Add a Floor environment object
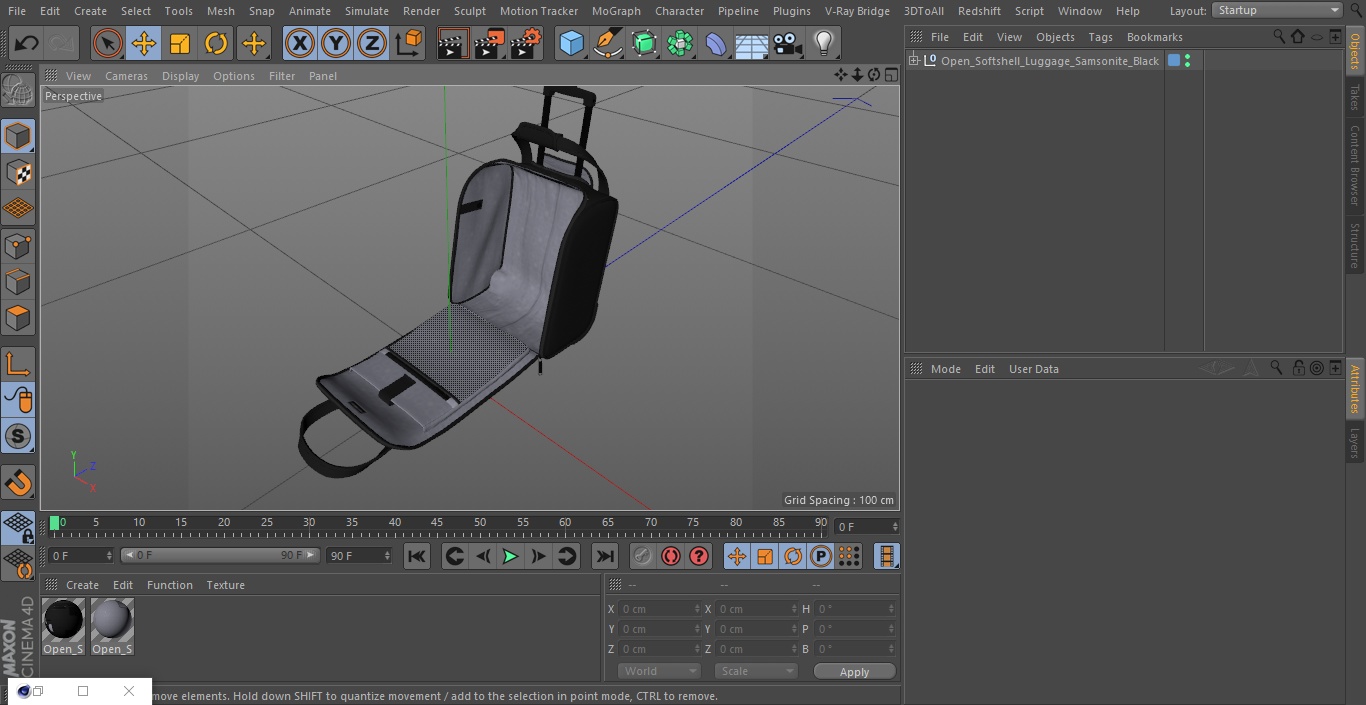1366x705 pixels. coord(752,43)
